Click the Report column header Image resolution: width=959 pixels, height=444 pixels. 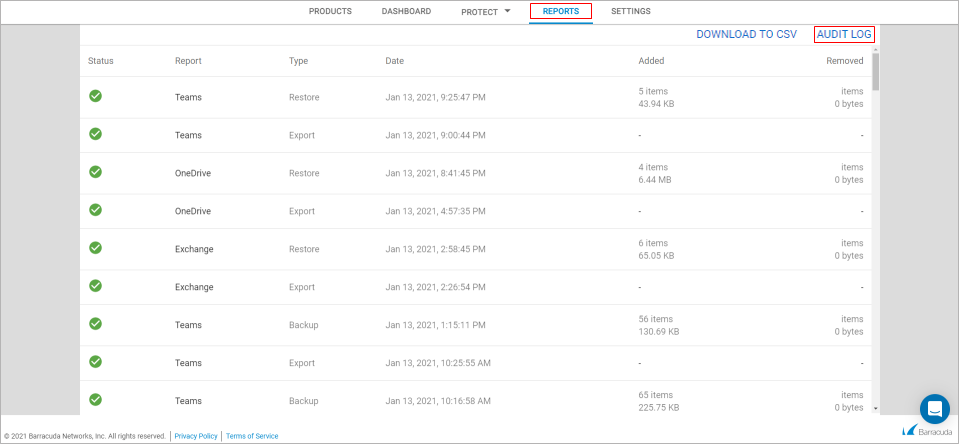188,61
